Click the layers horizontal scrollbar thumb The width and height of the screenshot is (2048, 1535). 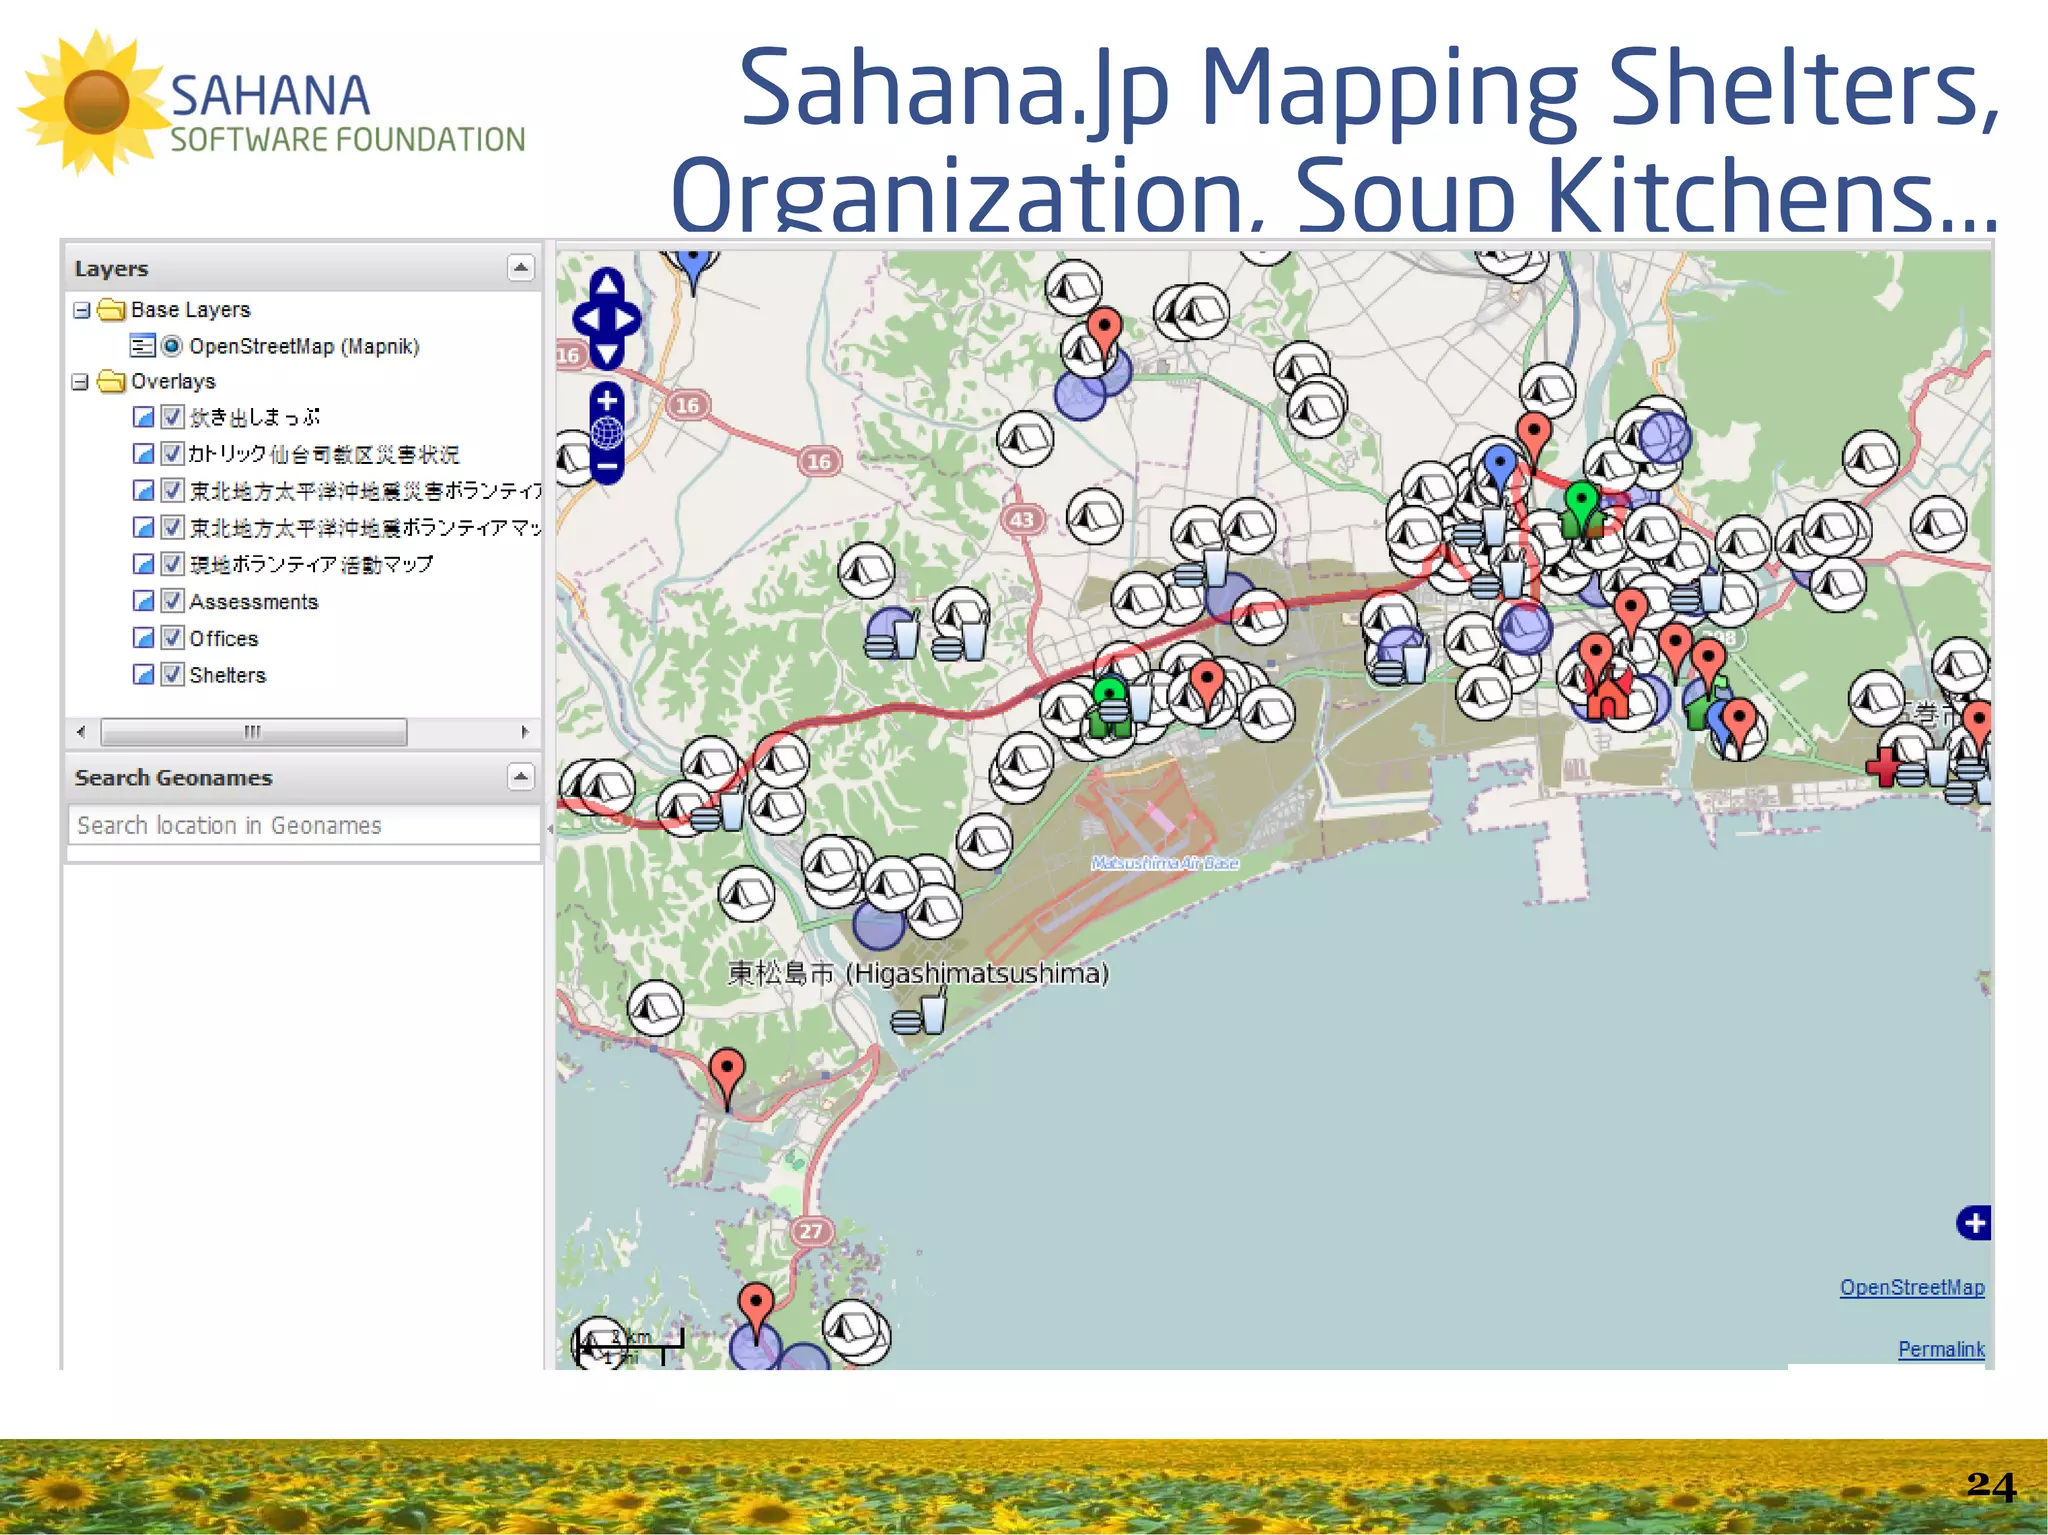pyautogui.click(x=254, y=732)
